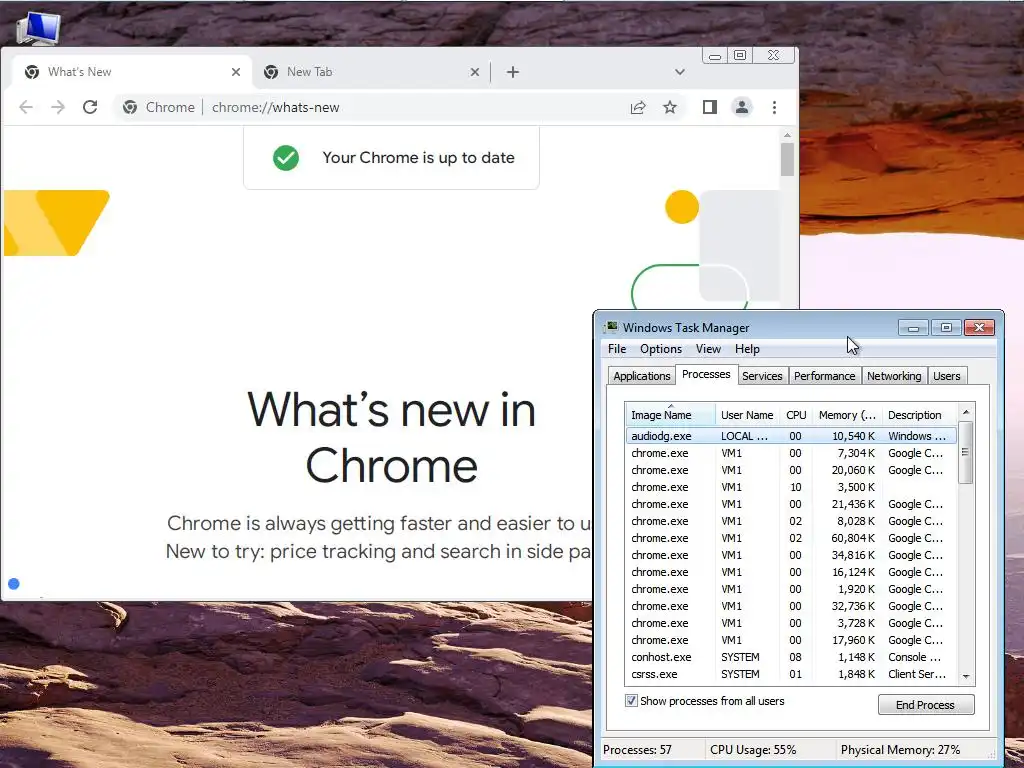This screenshot has width=1024, height=768.
Task: Select the conhost.exe process row
Action: (x=791, y=657)
